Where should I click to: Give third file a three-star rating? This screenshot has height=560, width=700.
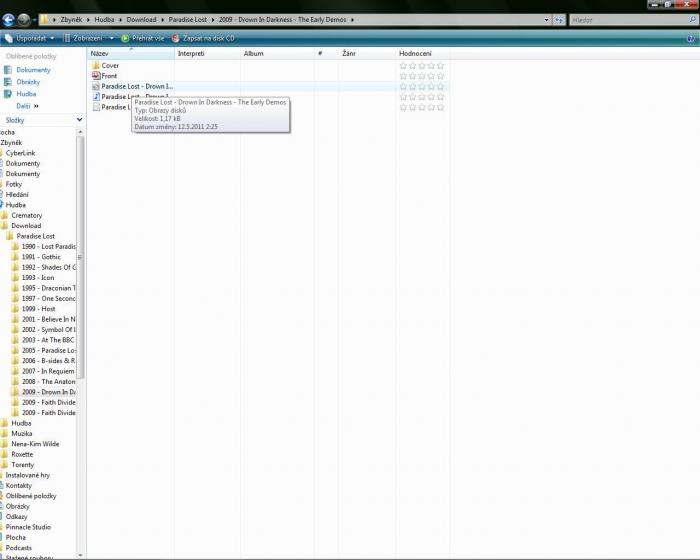tap(422, 87)
